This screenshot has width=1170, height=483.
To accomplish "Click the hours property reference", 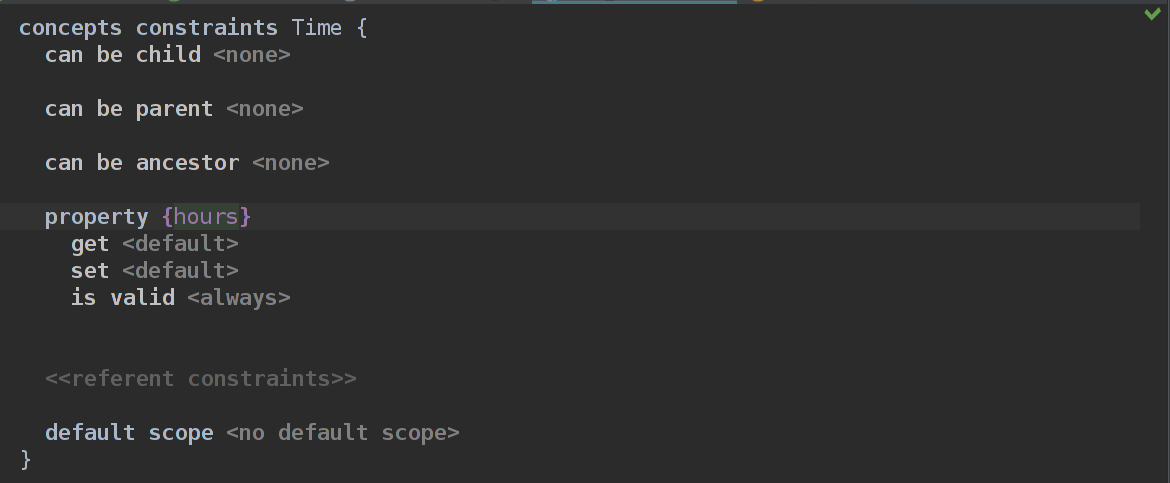I will pos(206,217).
